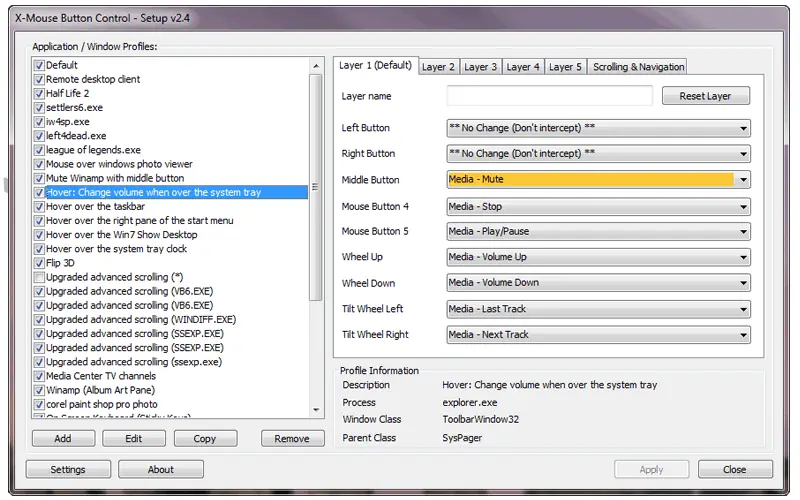Open the Wheel Up action dropdown

coord(598,257)
